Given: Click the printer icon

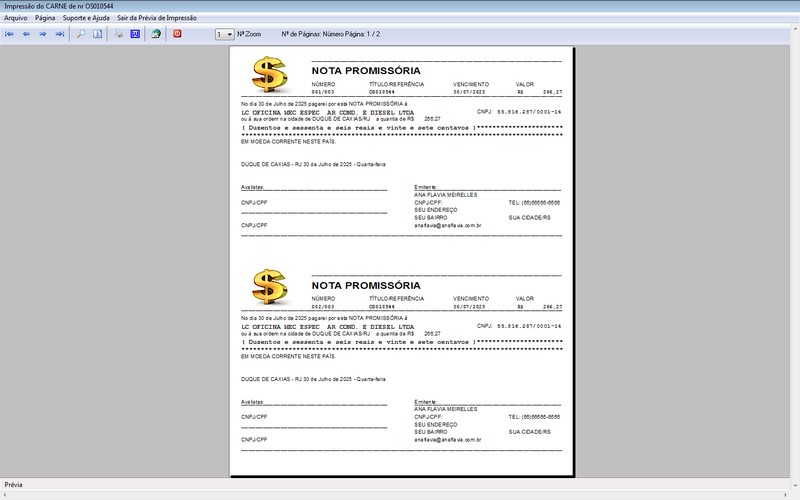Looking at the screenshot, I should point(118,34).
